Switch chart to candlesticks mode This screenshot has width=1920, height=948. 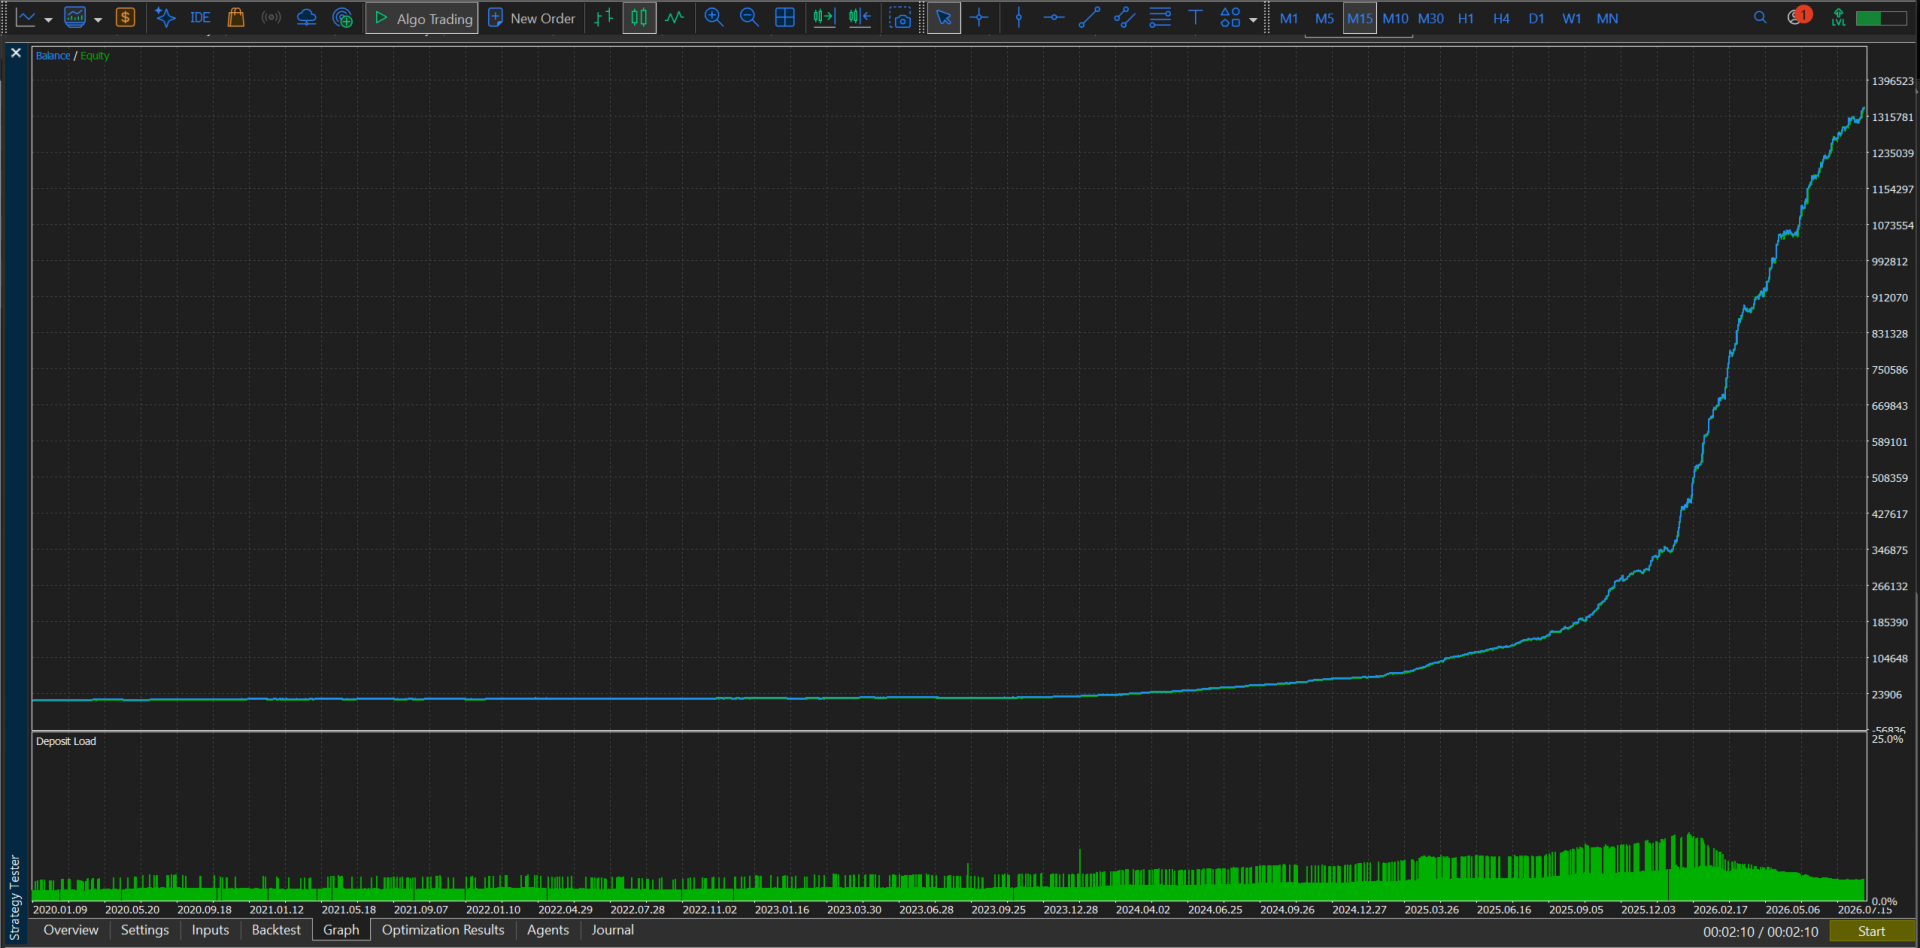[x=639, y=18]
